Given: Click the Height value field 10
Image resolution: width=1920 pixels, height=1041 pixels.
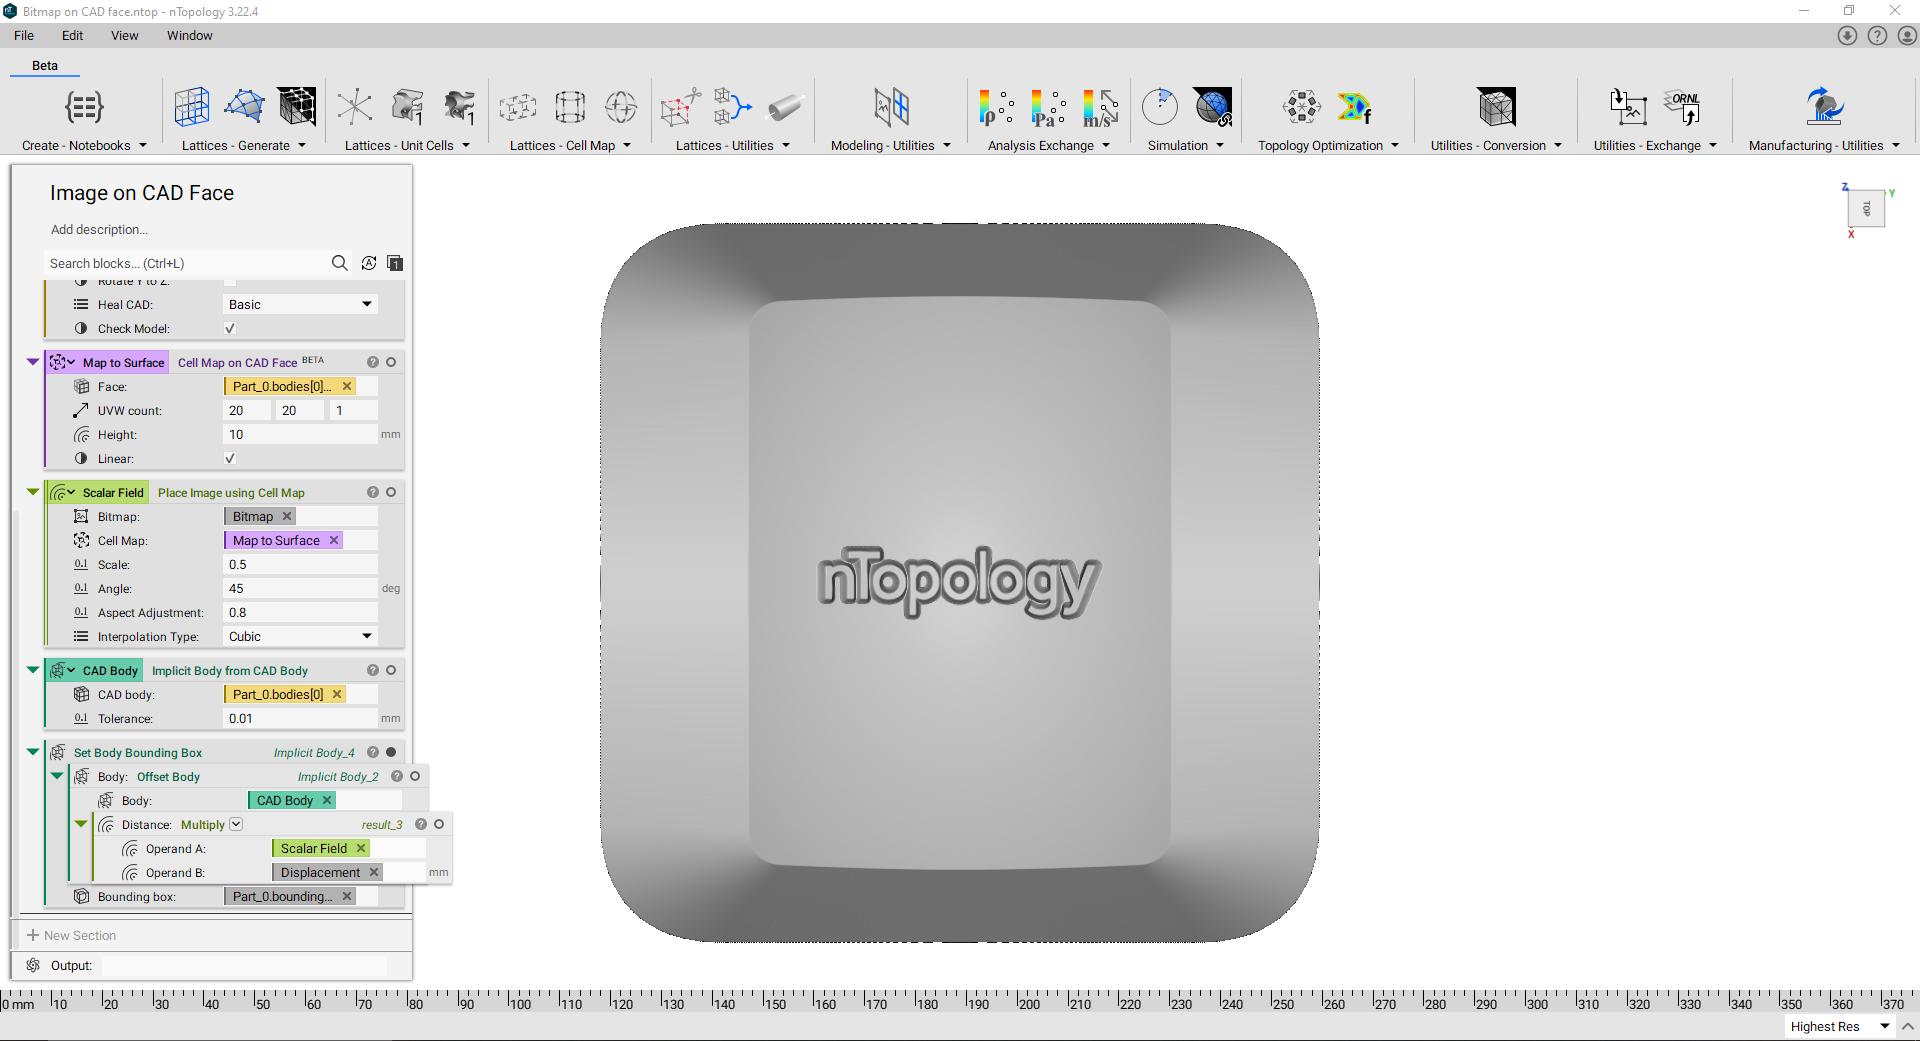Looking at the screenshot, I should click(x=299, y=434).
